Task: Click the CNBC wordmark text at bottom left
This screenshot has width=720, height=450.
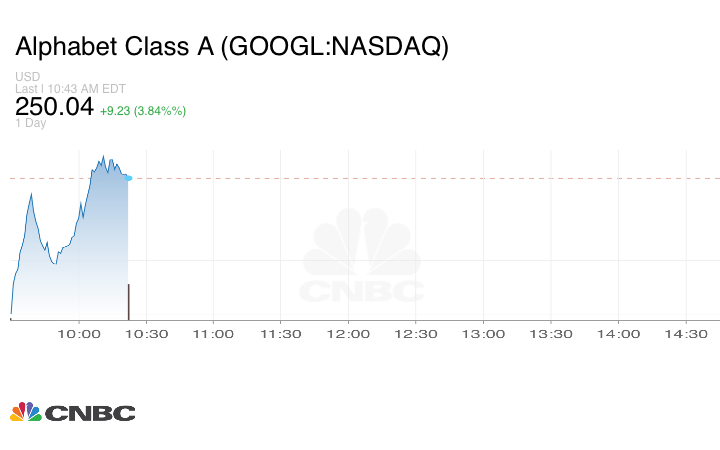Action: (x=90, y=412)
